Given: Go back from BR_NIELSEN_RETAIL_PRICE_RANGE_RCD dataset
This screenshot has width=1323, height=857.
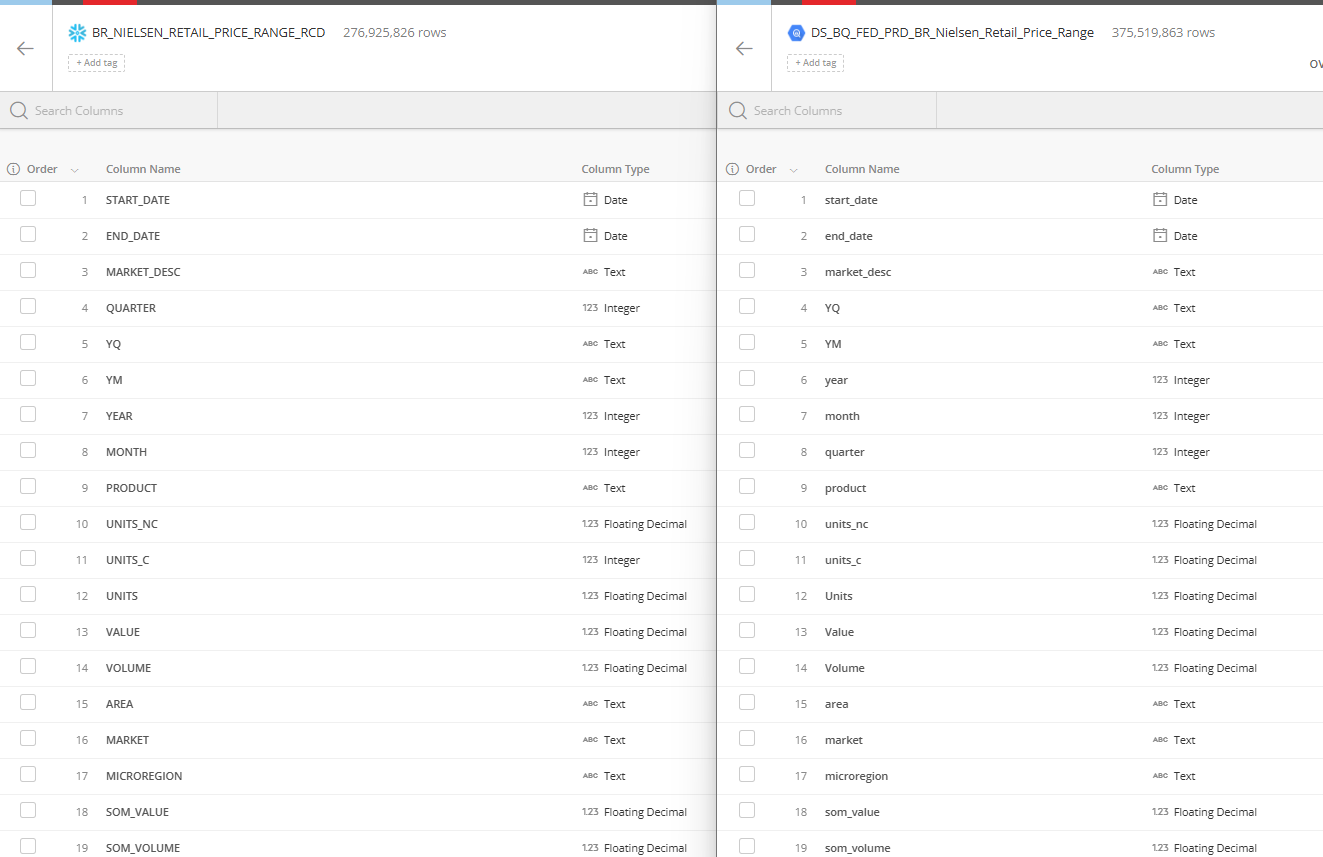Looking at the screenshot, I should point(26,48).
